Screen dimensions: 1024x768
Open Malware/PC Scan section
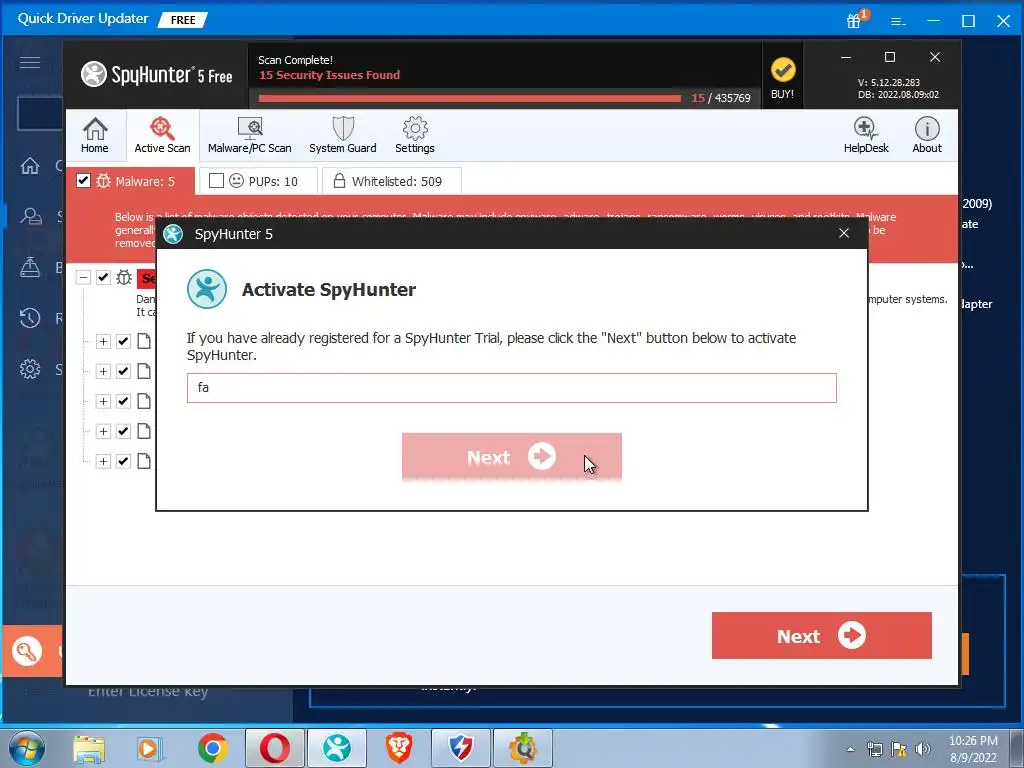249,135
